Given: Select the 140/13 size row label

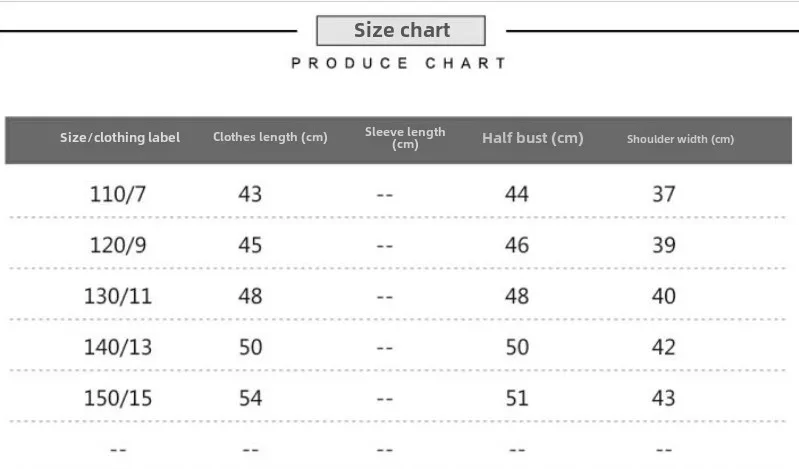Looking at the screenshot, I should pyautogui.click(x=118, y=347).
